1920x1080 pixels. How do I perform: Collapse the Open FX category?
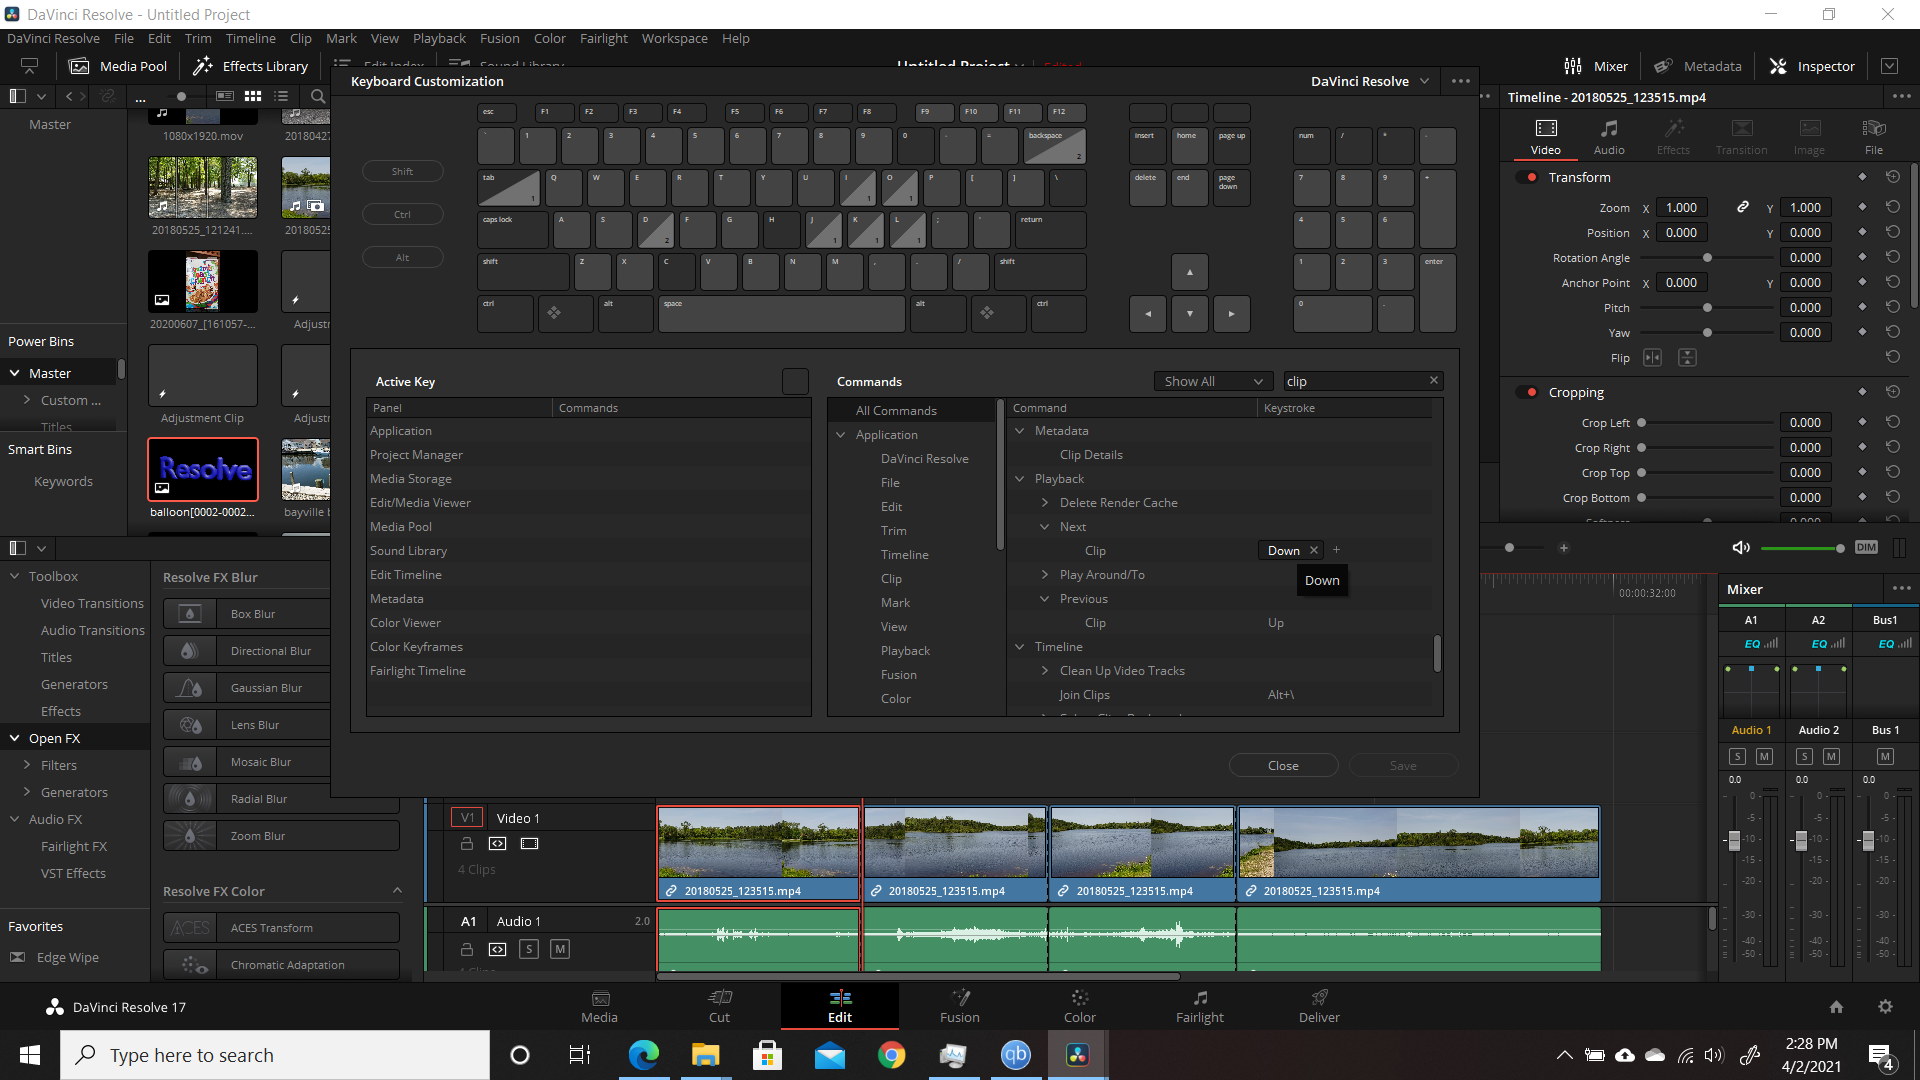pos(15,738)
